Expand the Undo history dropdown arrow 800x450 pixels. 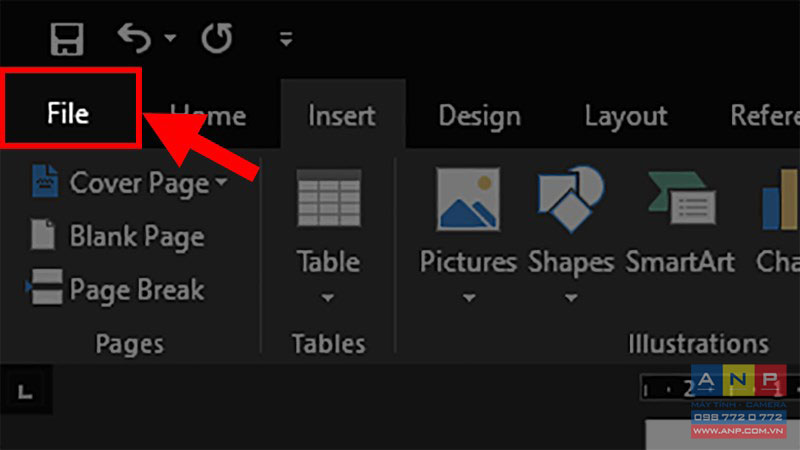pos(171,38)
